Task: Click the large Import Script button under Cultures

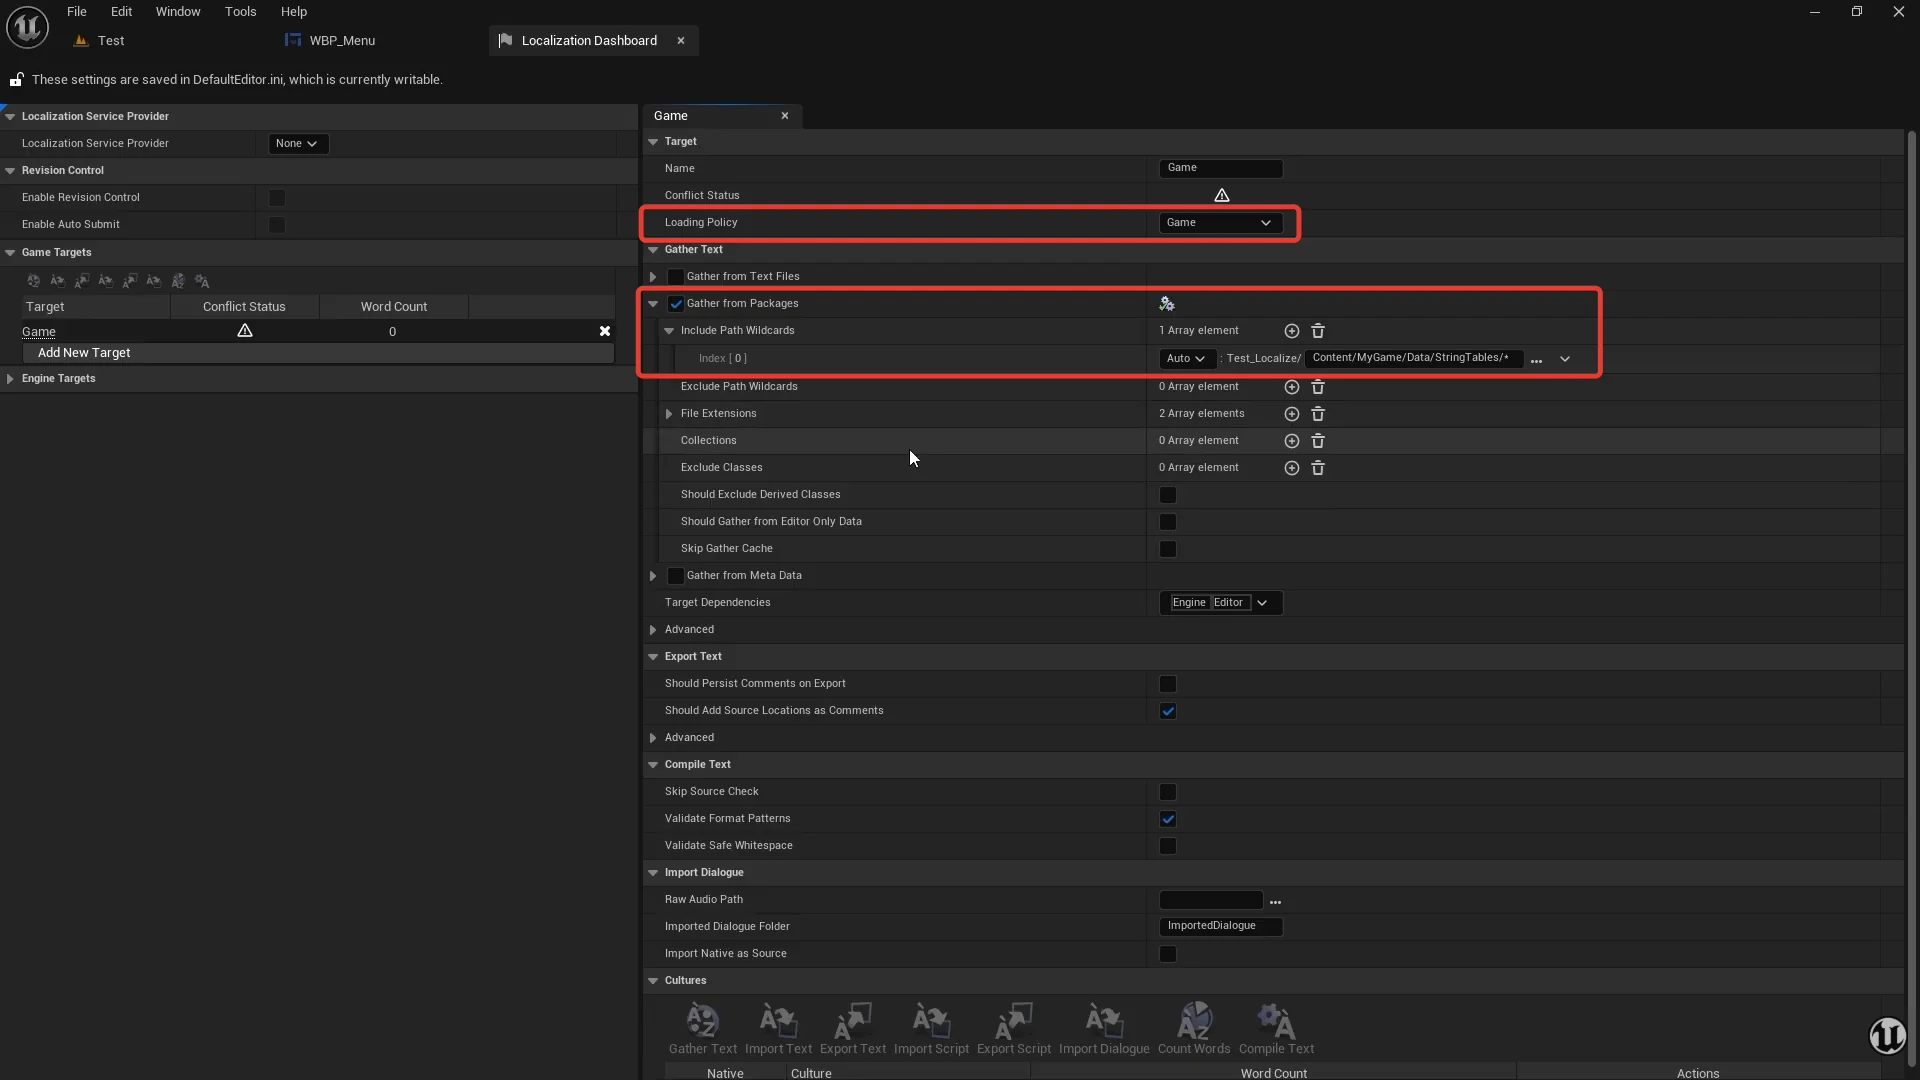Action: click(x=931, y=1029)
